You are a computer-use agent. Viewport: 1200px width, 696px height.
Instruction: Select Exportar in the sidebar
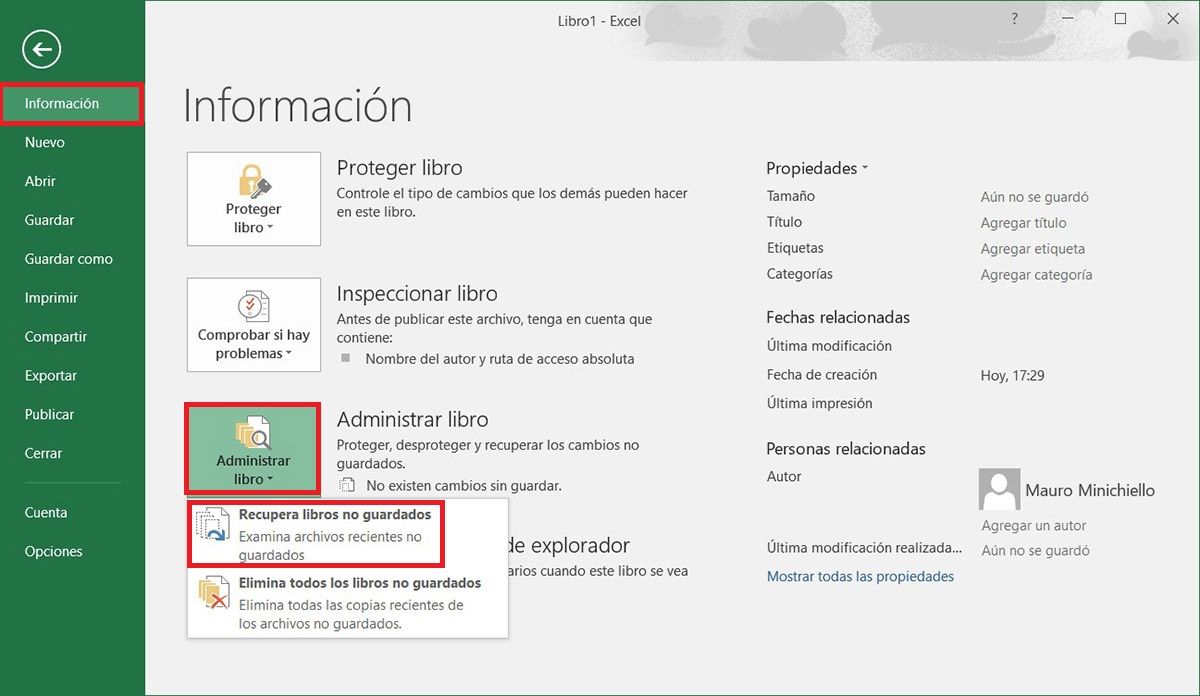50,375
